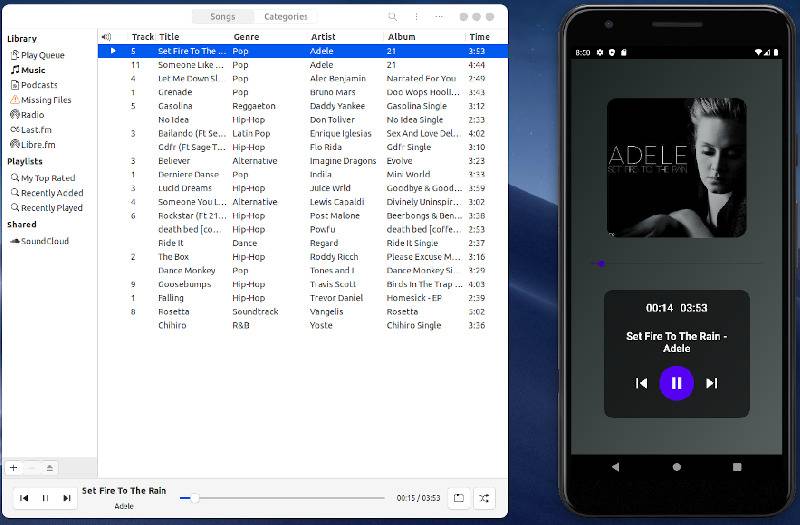The image size is (800, 525).
Task: Tap the settings gear in phone status bar
Action: [x=600, y=52]
